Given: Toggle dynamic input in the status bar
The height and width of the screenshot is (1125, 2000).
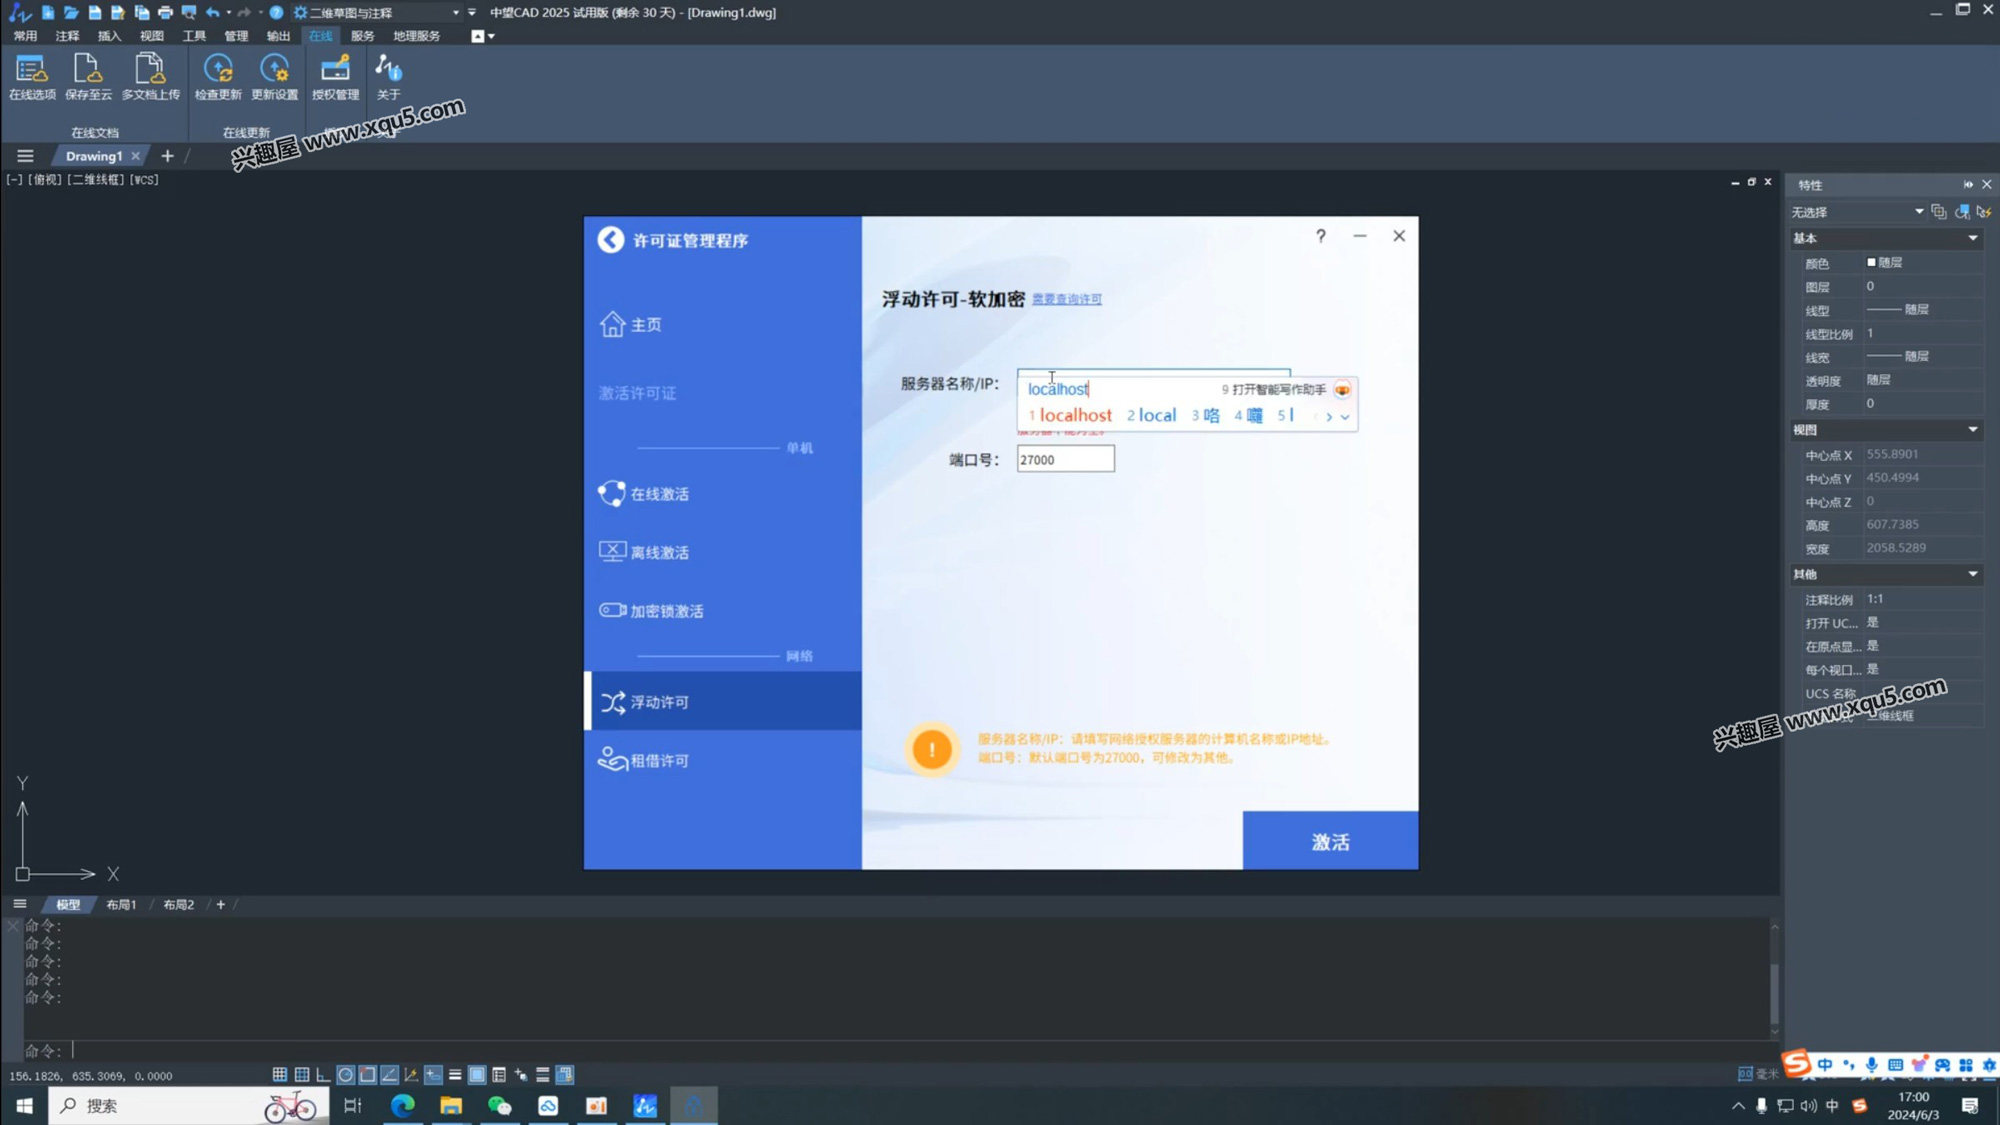Looking at the screenshot, I should 433,1074.
